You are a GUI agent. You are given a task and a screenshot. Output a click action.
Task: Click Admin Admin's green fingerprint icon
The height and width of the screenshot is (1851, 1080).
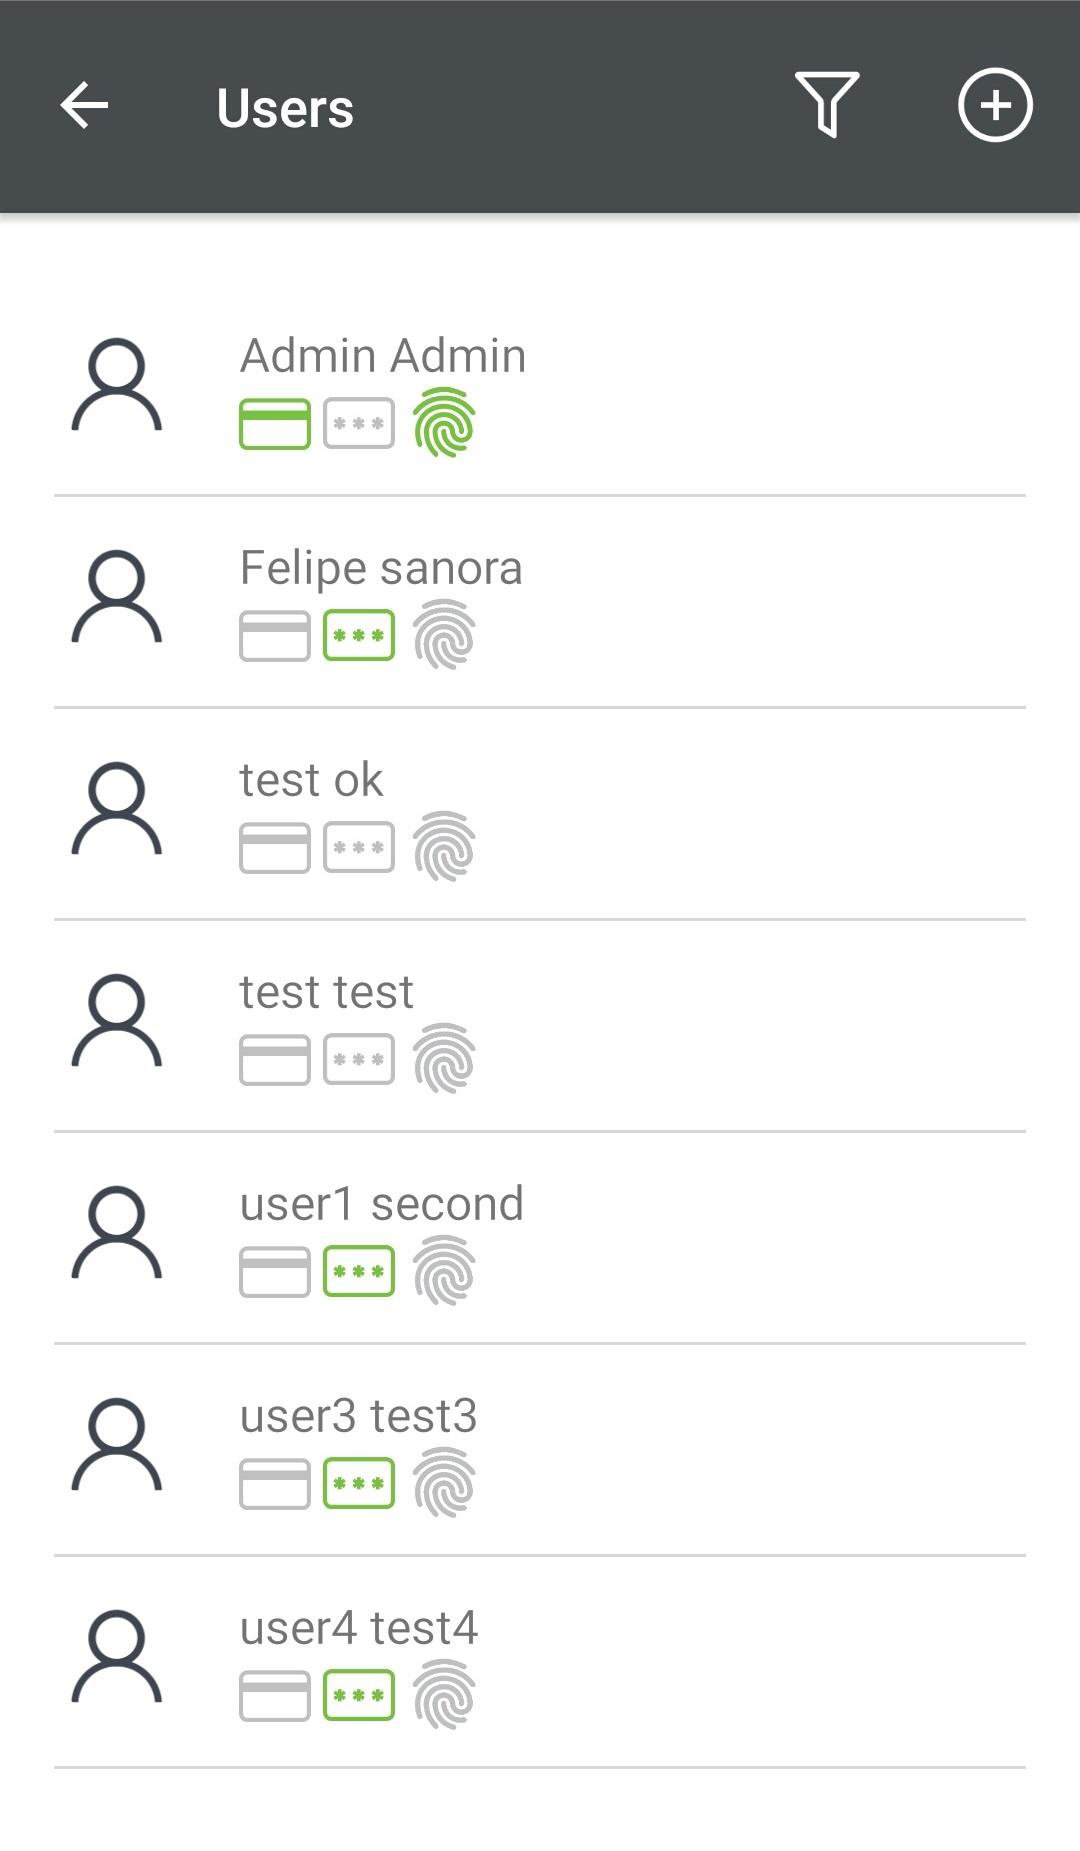444,422
